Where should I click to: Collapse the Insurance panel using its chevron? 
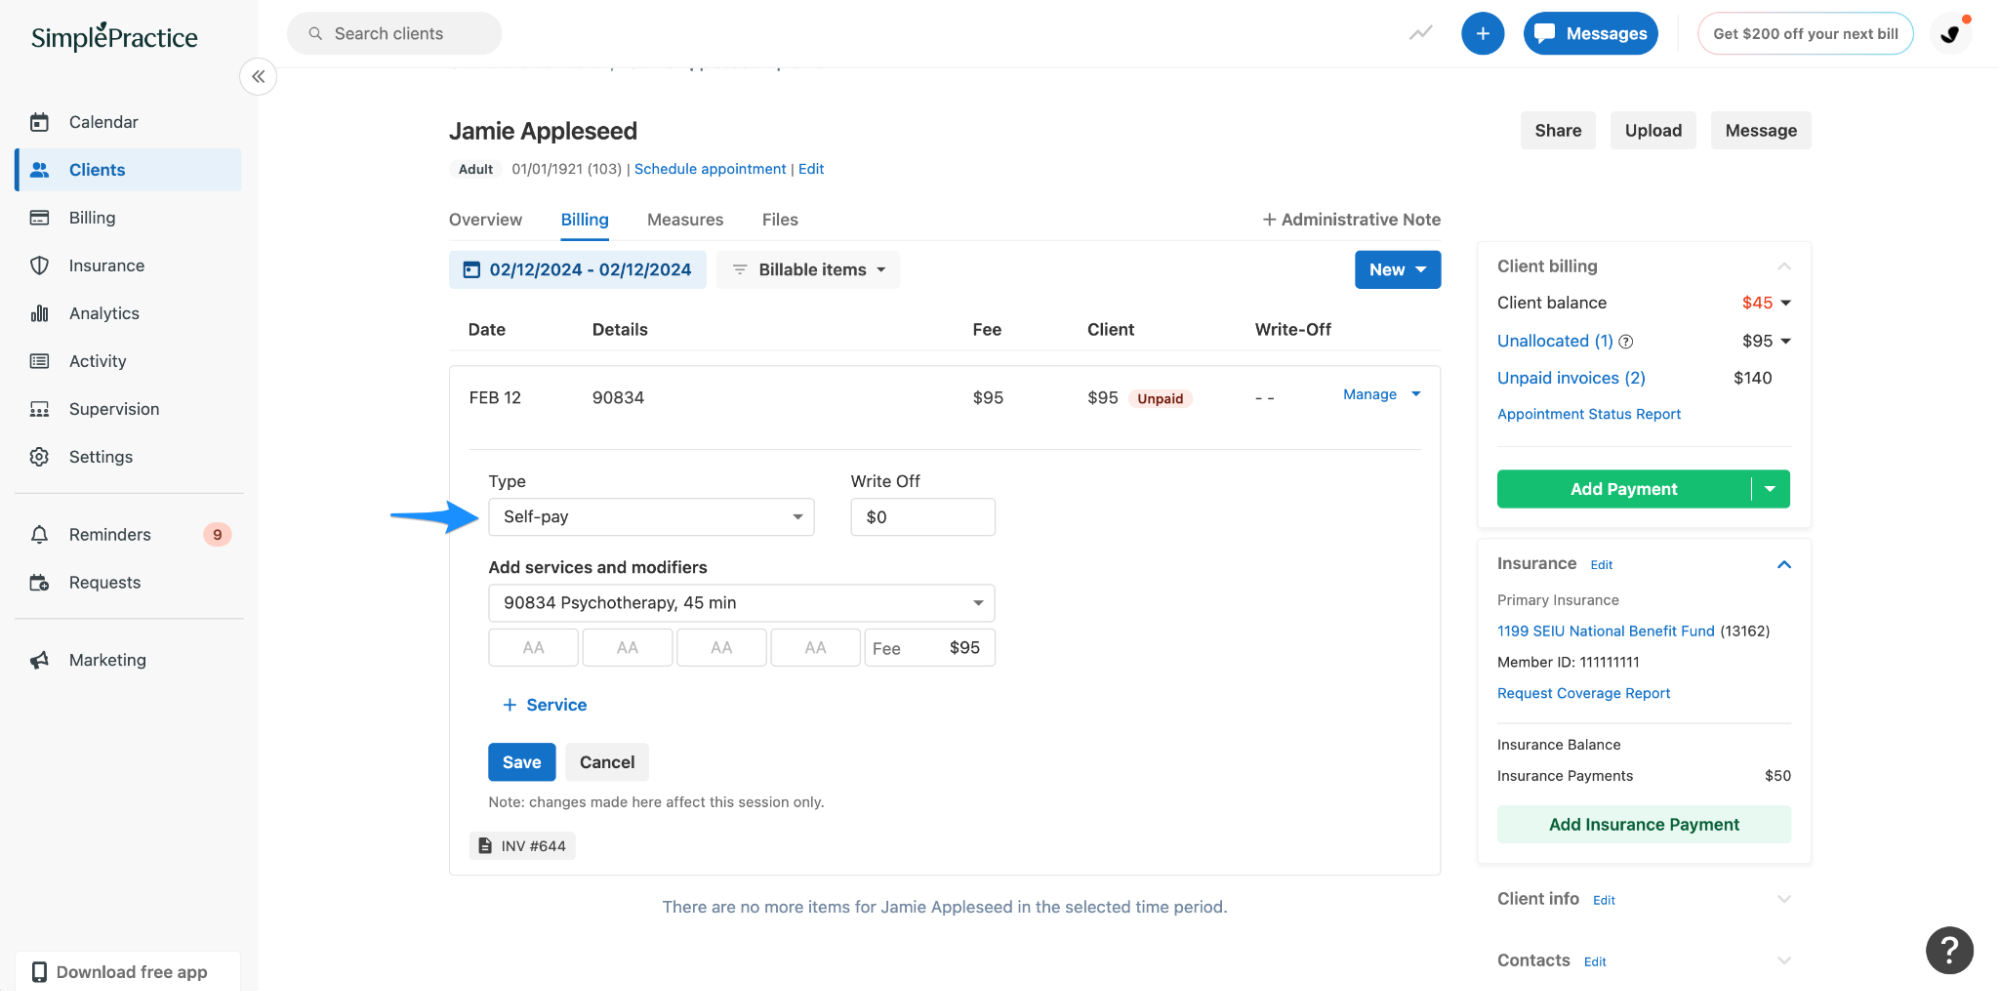[1784, 564]
